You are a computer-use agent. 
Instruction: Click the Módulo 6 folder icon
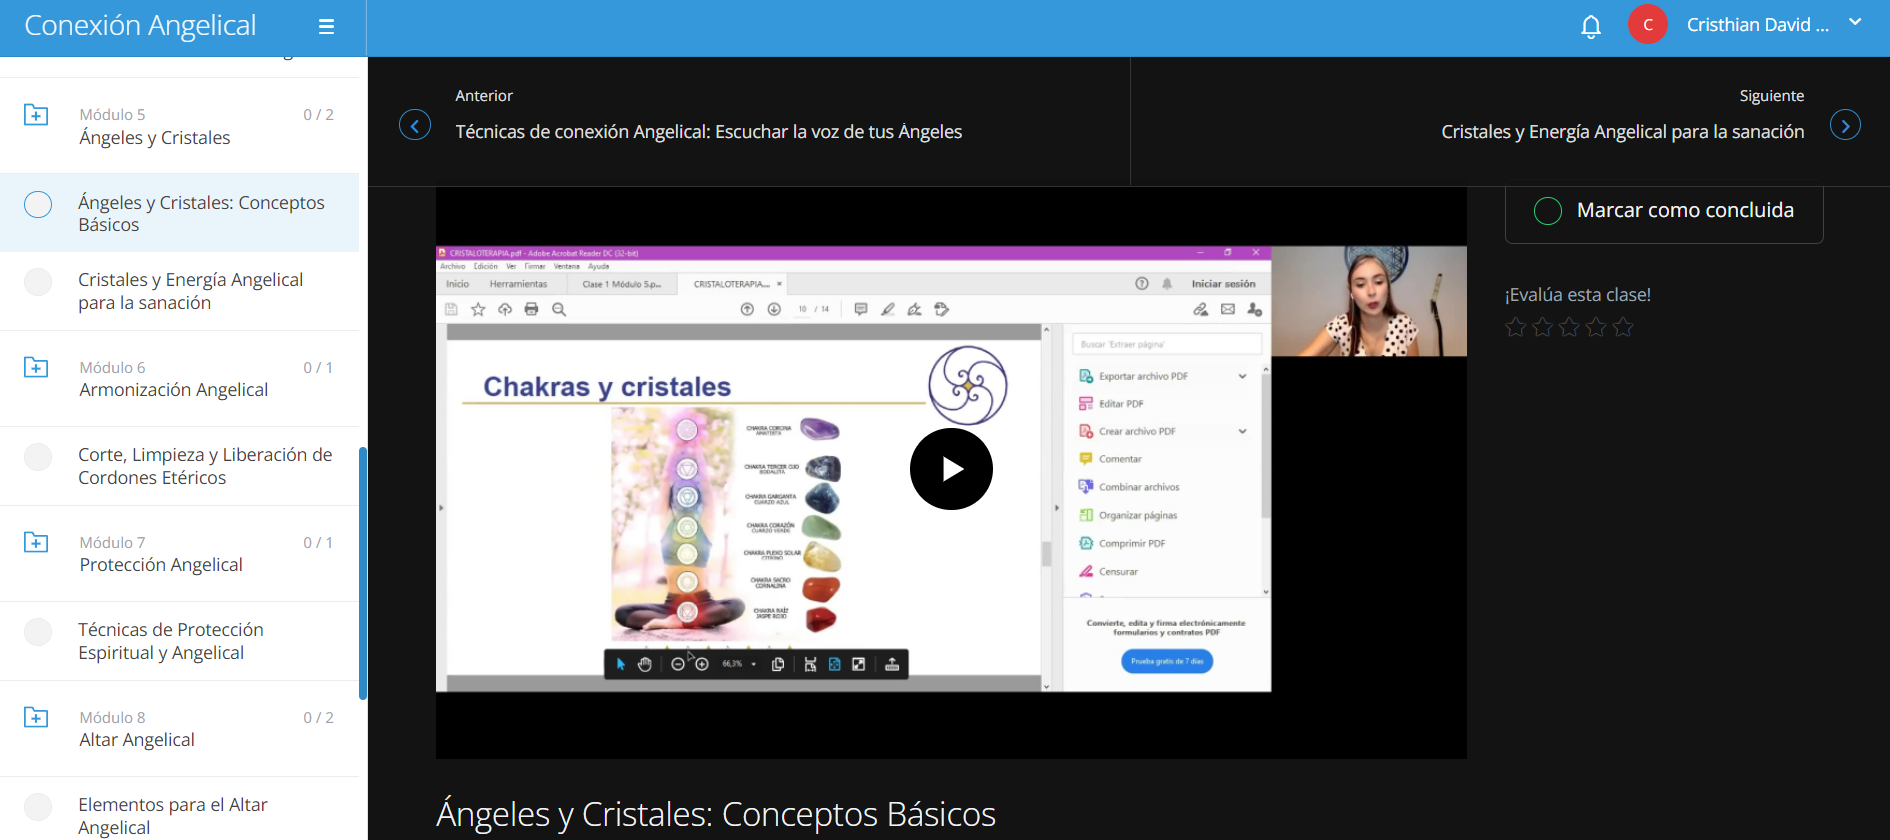point(36,368)
